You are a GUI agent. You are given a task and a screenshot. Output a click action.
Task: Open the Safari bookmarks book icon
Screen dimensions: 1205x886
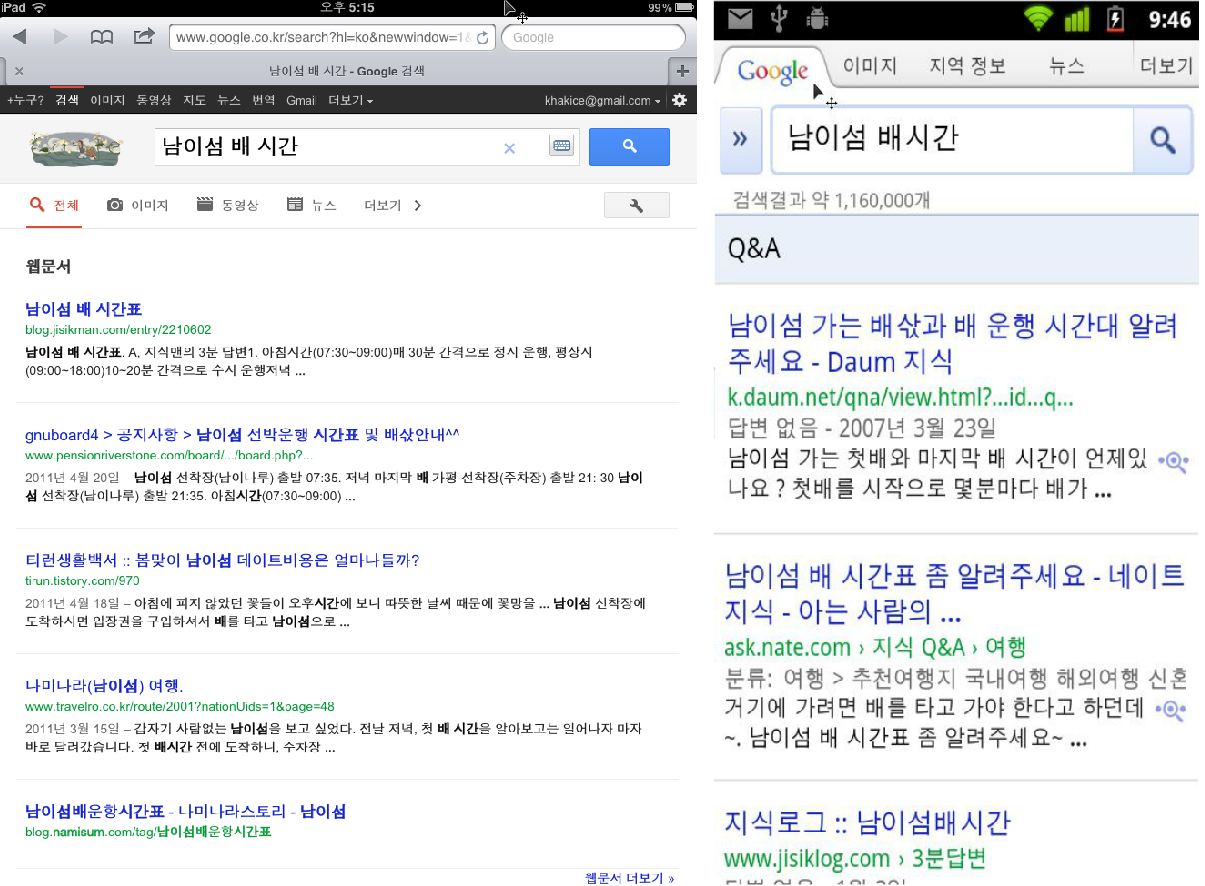point(101,37)
